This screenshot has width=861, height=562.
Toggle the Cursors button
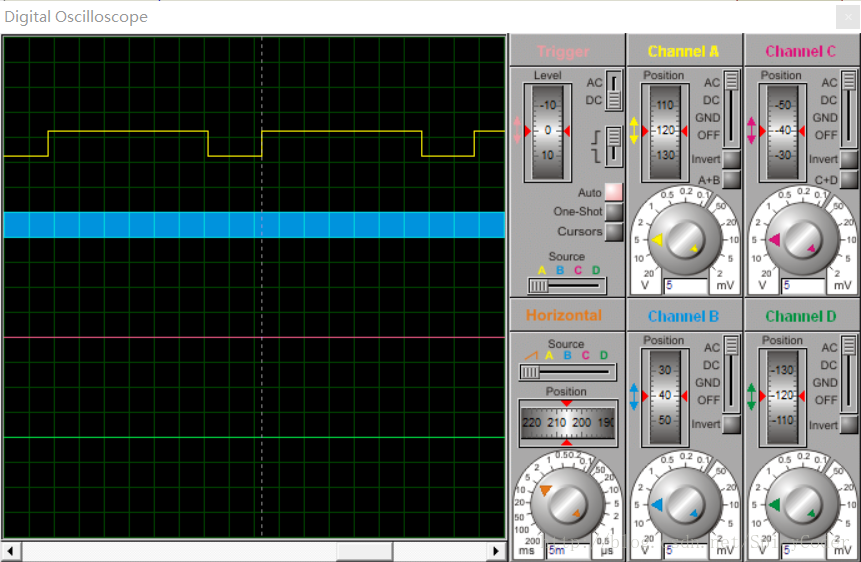[x=613, y=232]
